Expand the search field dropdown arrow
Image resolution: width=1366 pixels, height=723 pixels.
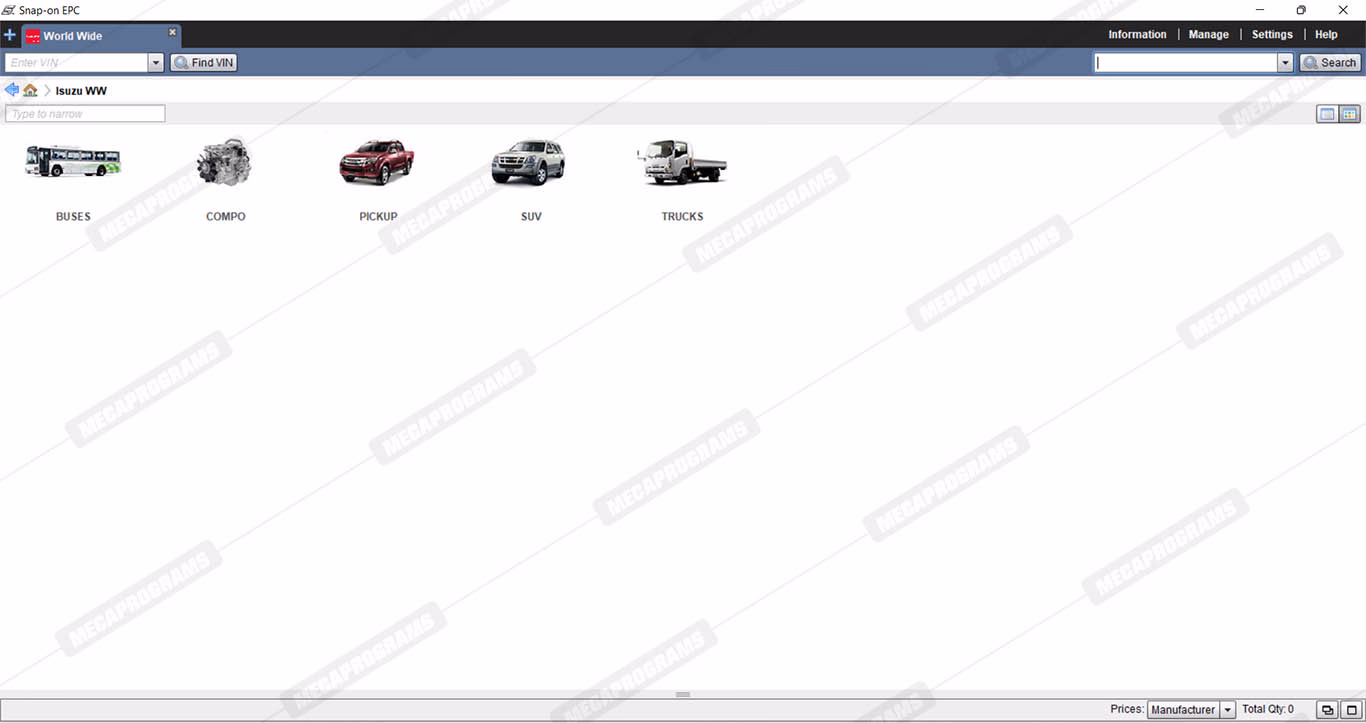pos(1285,63)
